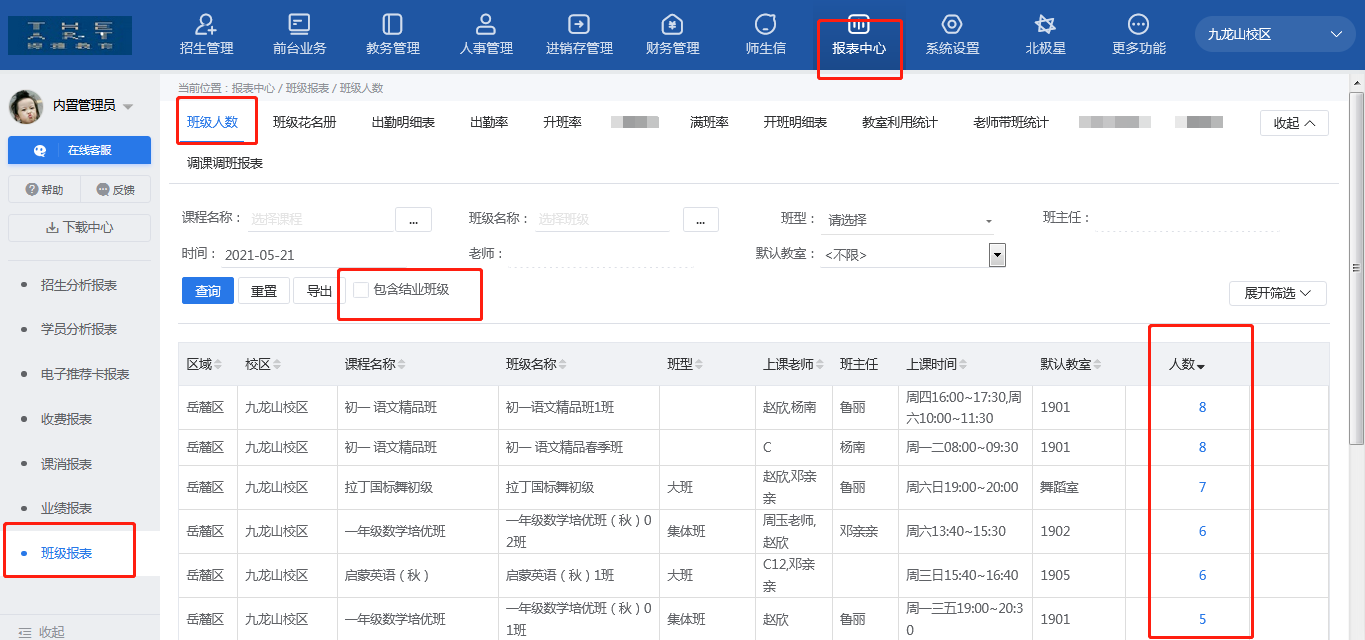Switch to 出勤率 tab
This screenshot has height=640, width=1365.
pos(489,122)
